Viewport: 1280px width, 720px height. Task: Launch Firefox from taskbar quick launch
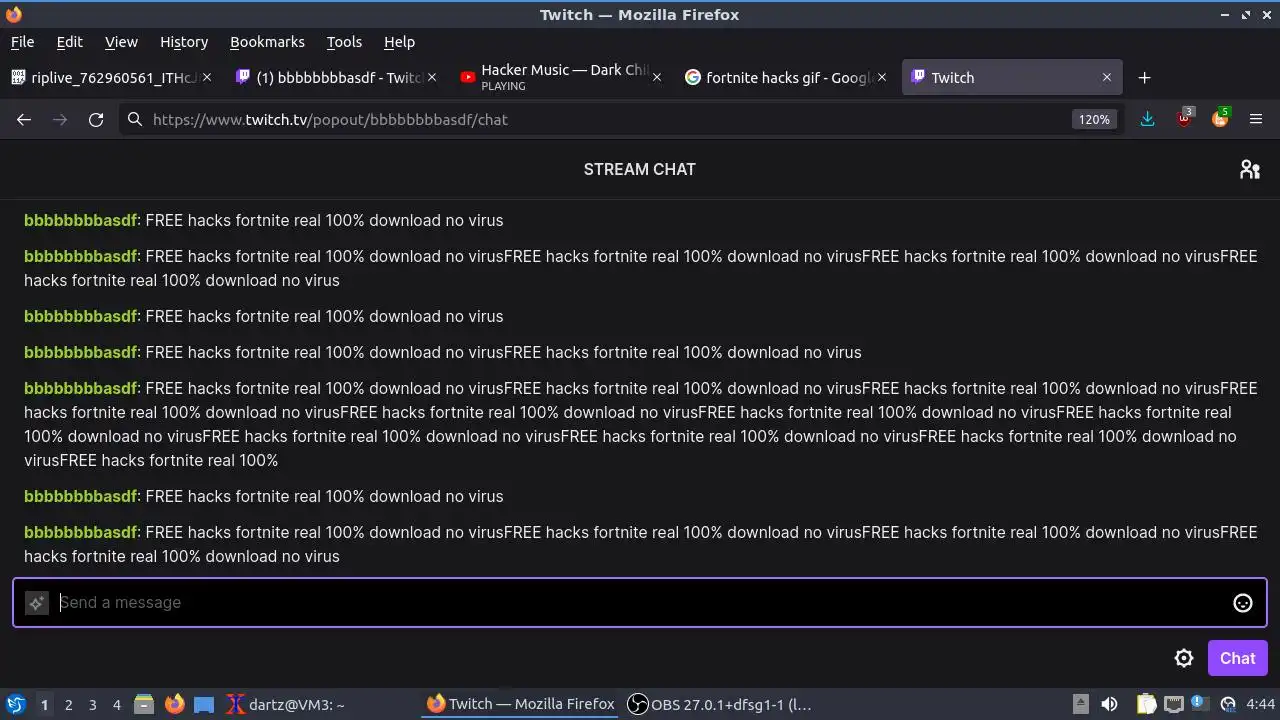click(x=174, y=704)
